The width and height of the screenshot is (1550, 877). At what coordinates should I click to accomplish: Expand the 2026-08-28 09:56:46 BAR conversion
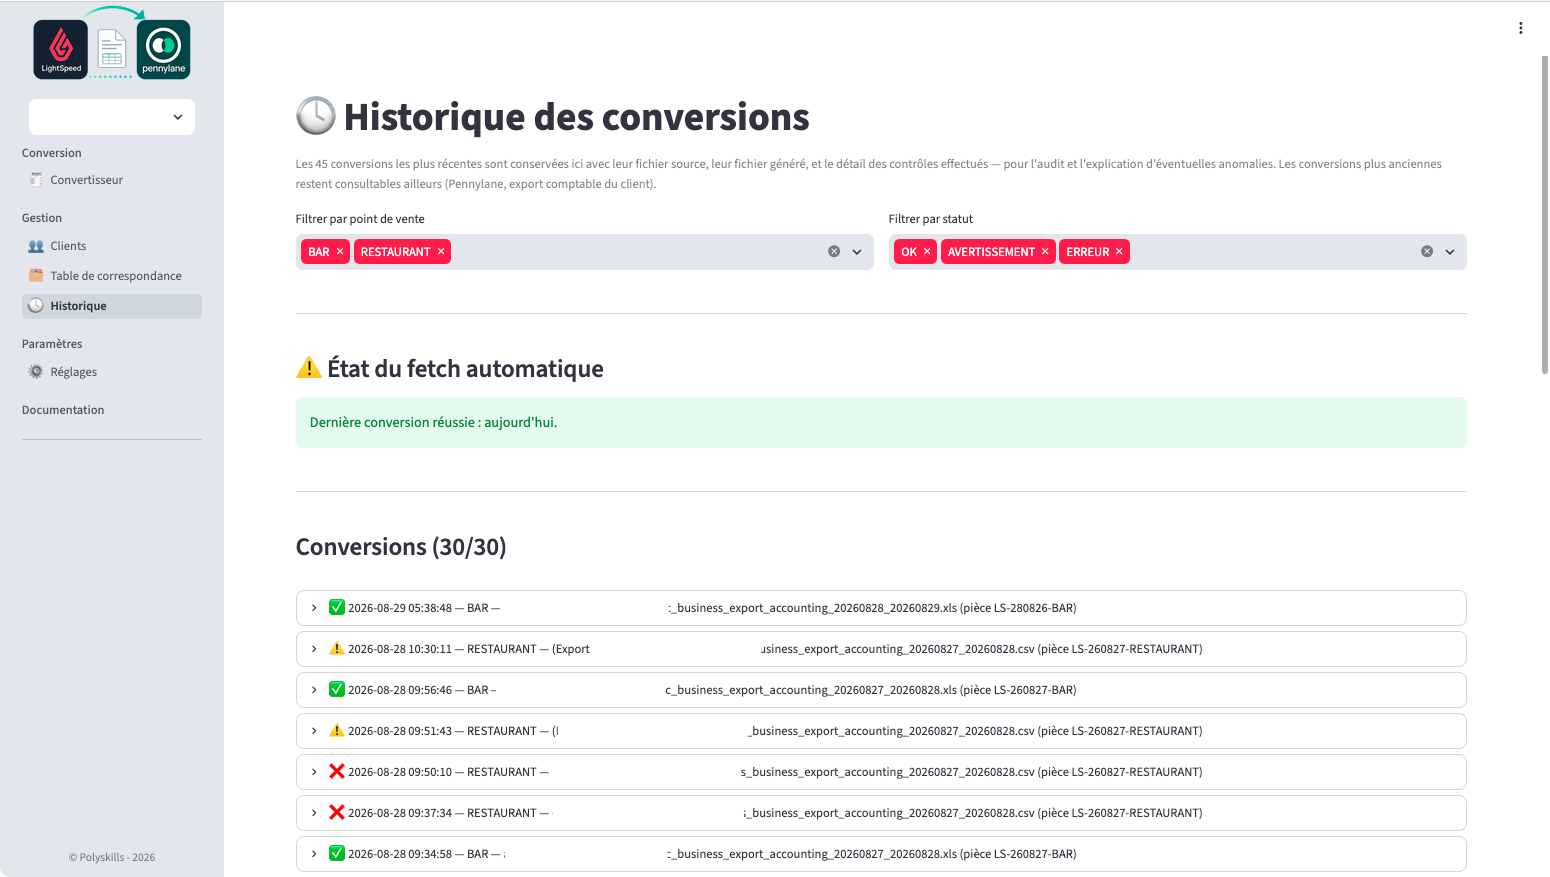[881, 690]
